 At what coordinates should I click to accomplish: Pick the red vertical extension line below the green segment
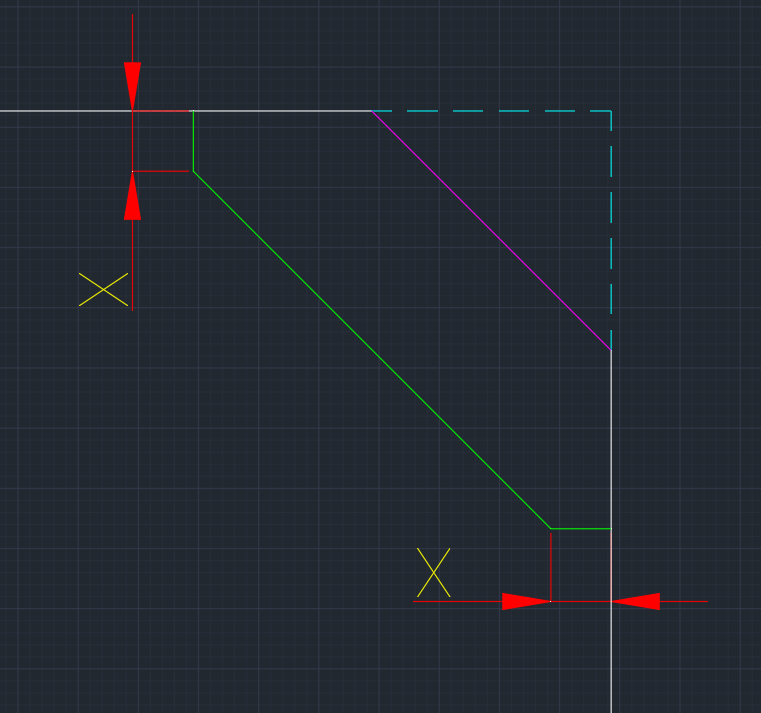pos(551,567)
